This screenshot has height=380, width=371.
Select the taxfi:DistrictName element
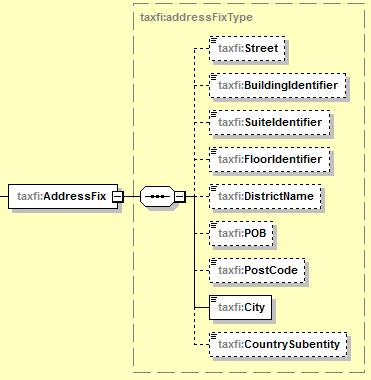click(x=265, y=197)
